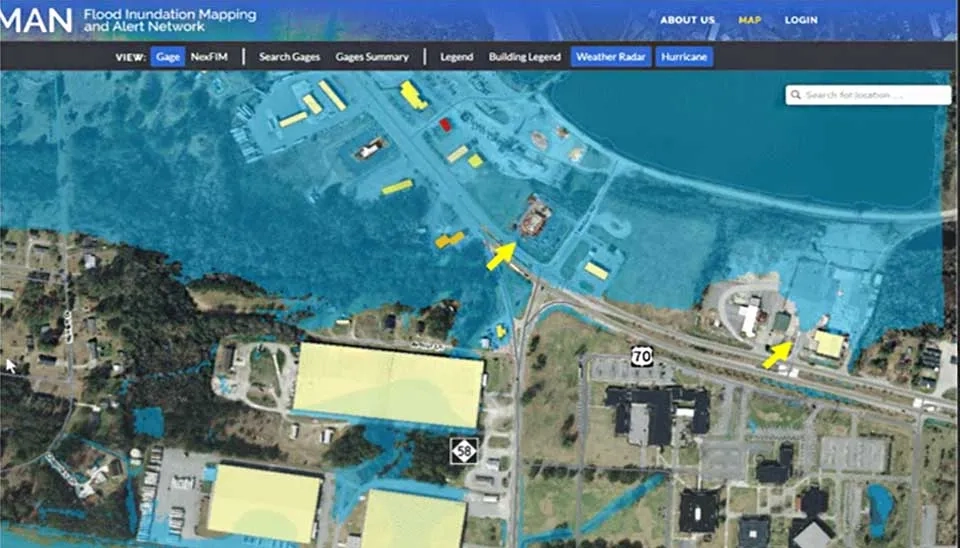Click the red building marker on map
This screenshot has height=548, width=960.
tap(445, 125)
